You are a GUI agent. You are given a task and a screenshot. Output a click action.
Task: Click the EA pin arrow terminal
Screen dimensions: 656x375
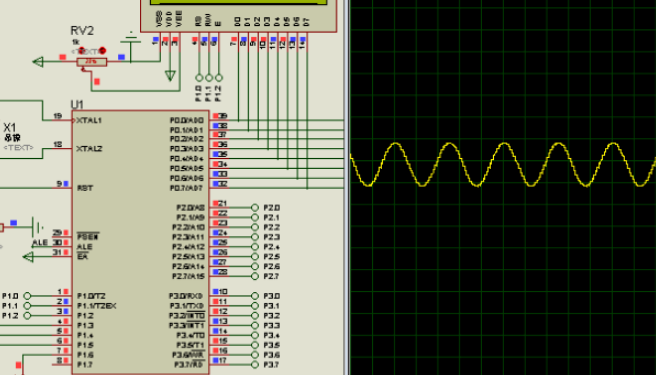click(x=28, y=257)
